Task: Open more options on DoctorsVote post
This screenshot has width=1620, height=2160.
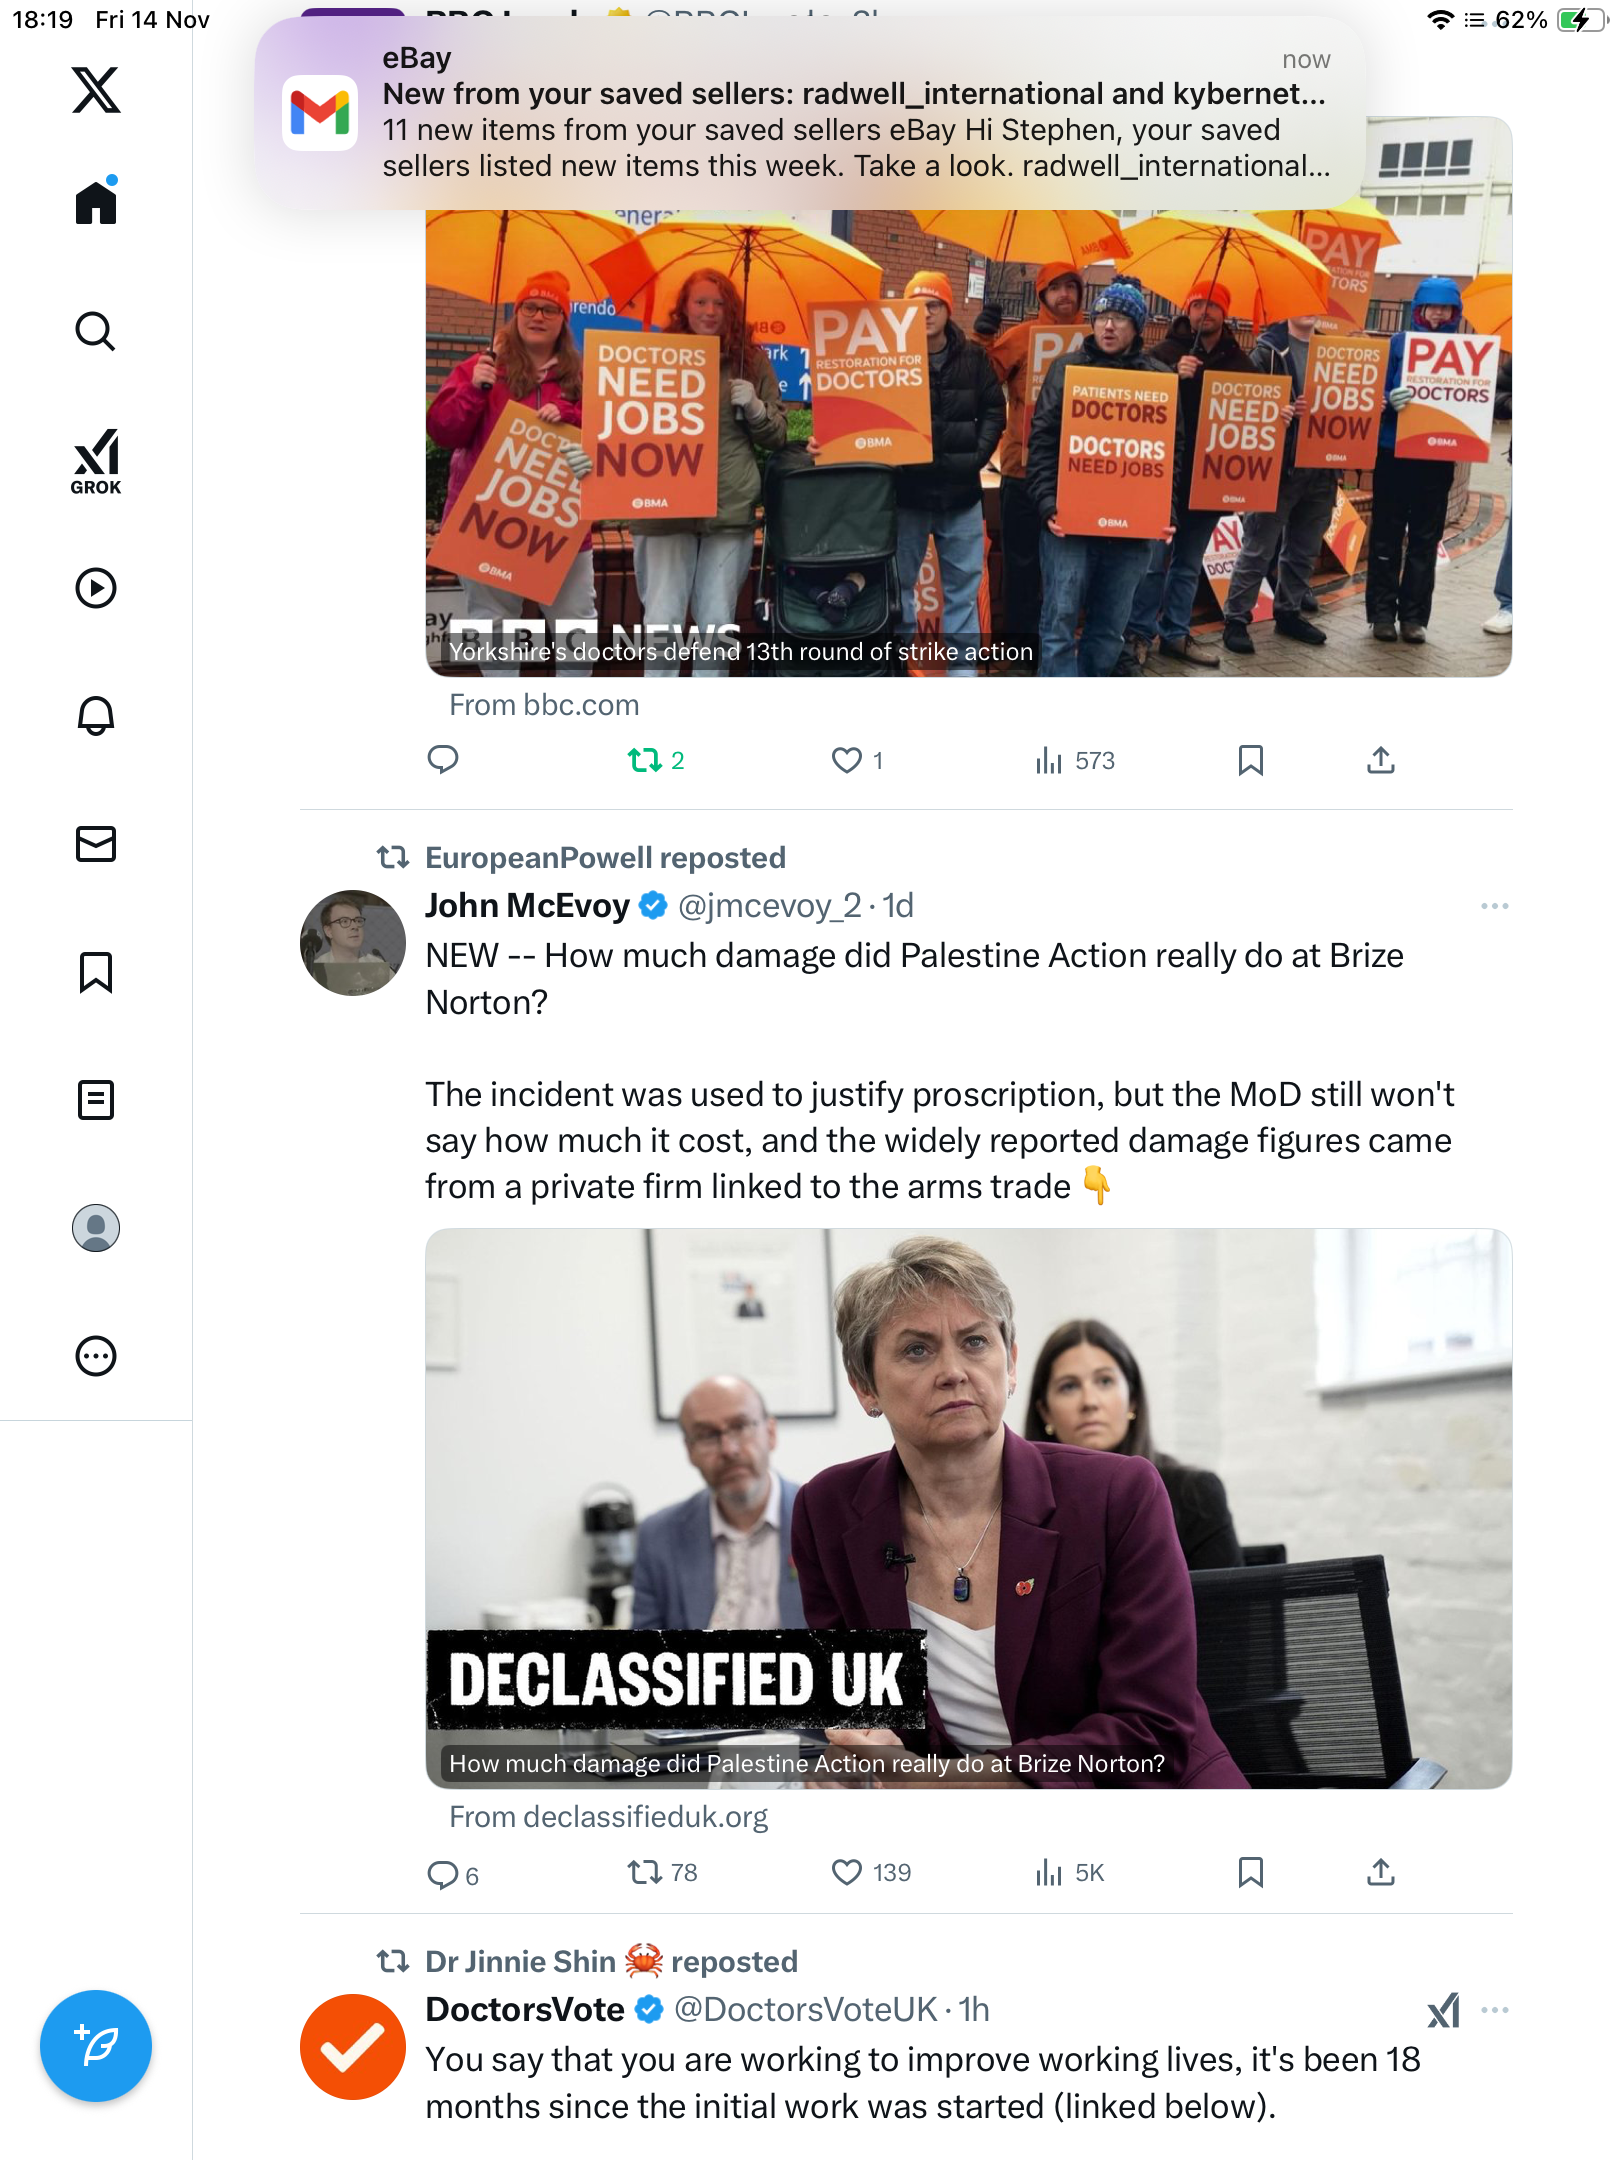Action: click(x=1494, y=2010)
